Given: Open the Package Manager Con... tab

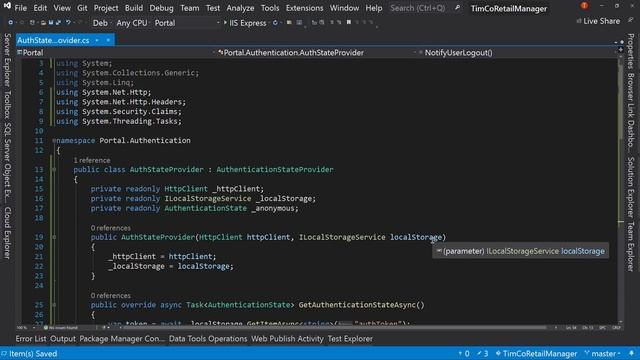Looking at the screenshot, I should coord(122,339).
